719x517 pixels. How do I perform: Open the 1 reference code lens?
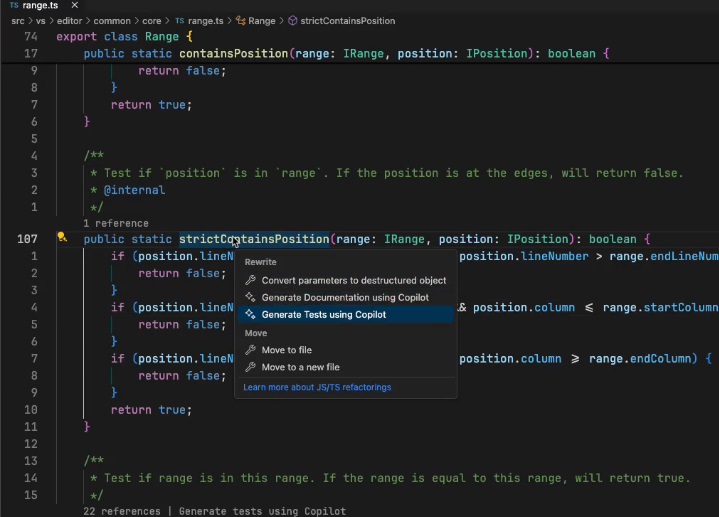click(116, 223)
